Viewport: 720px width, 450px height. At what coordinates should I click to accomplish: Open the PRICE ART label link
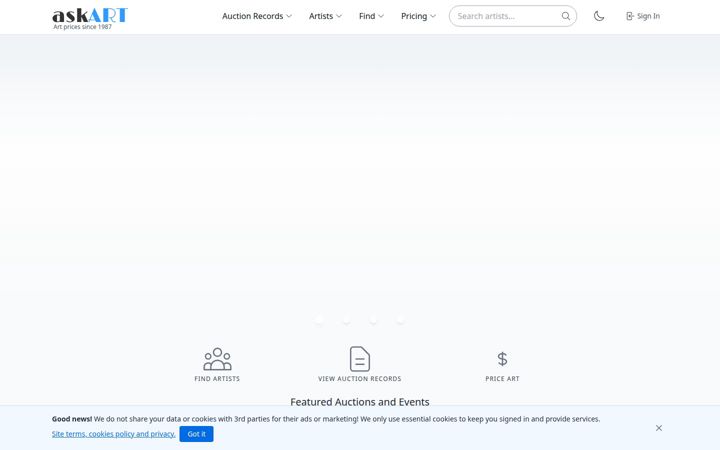click(502, 379)
